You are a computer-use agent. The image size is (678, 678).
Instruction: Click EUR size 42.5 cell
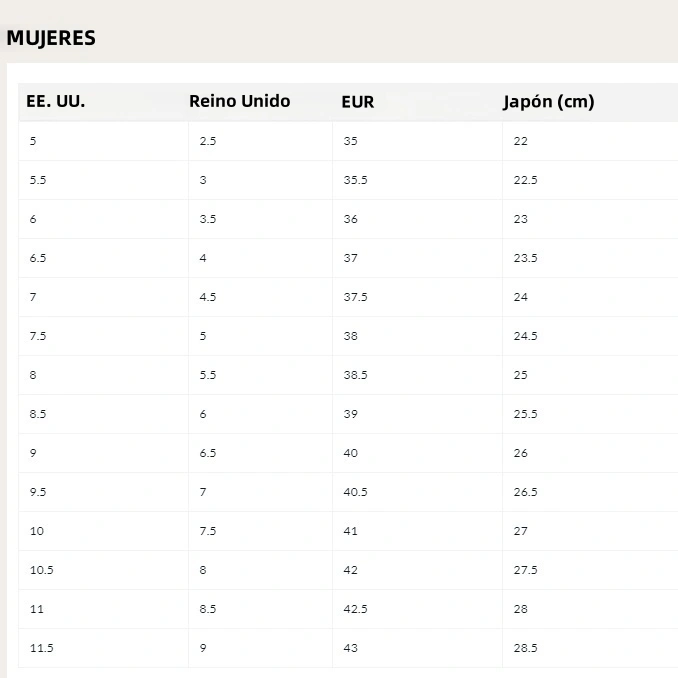(x=355, y=609)
